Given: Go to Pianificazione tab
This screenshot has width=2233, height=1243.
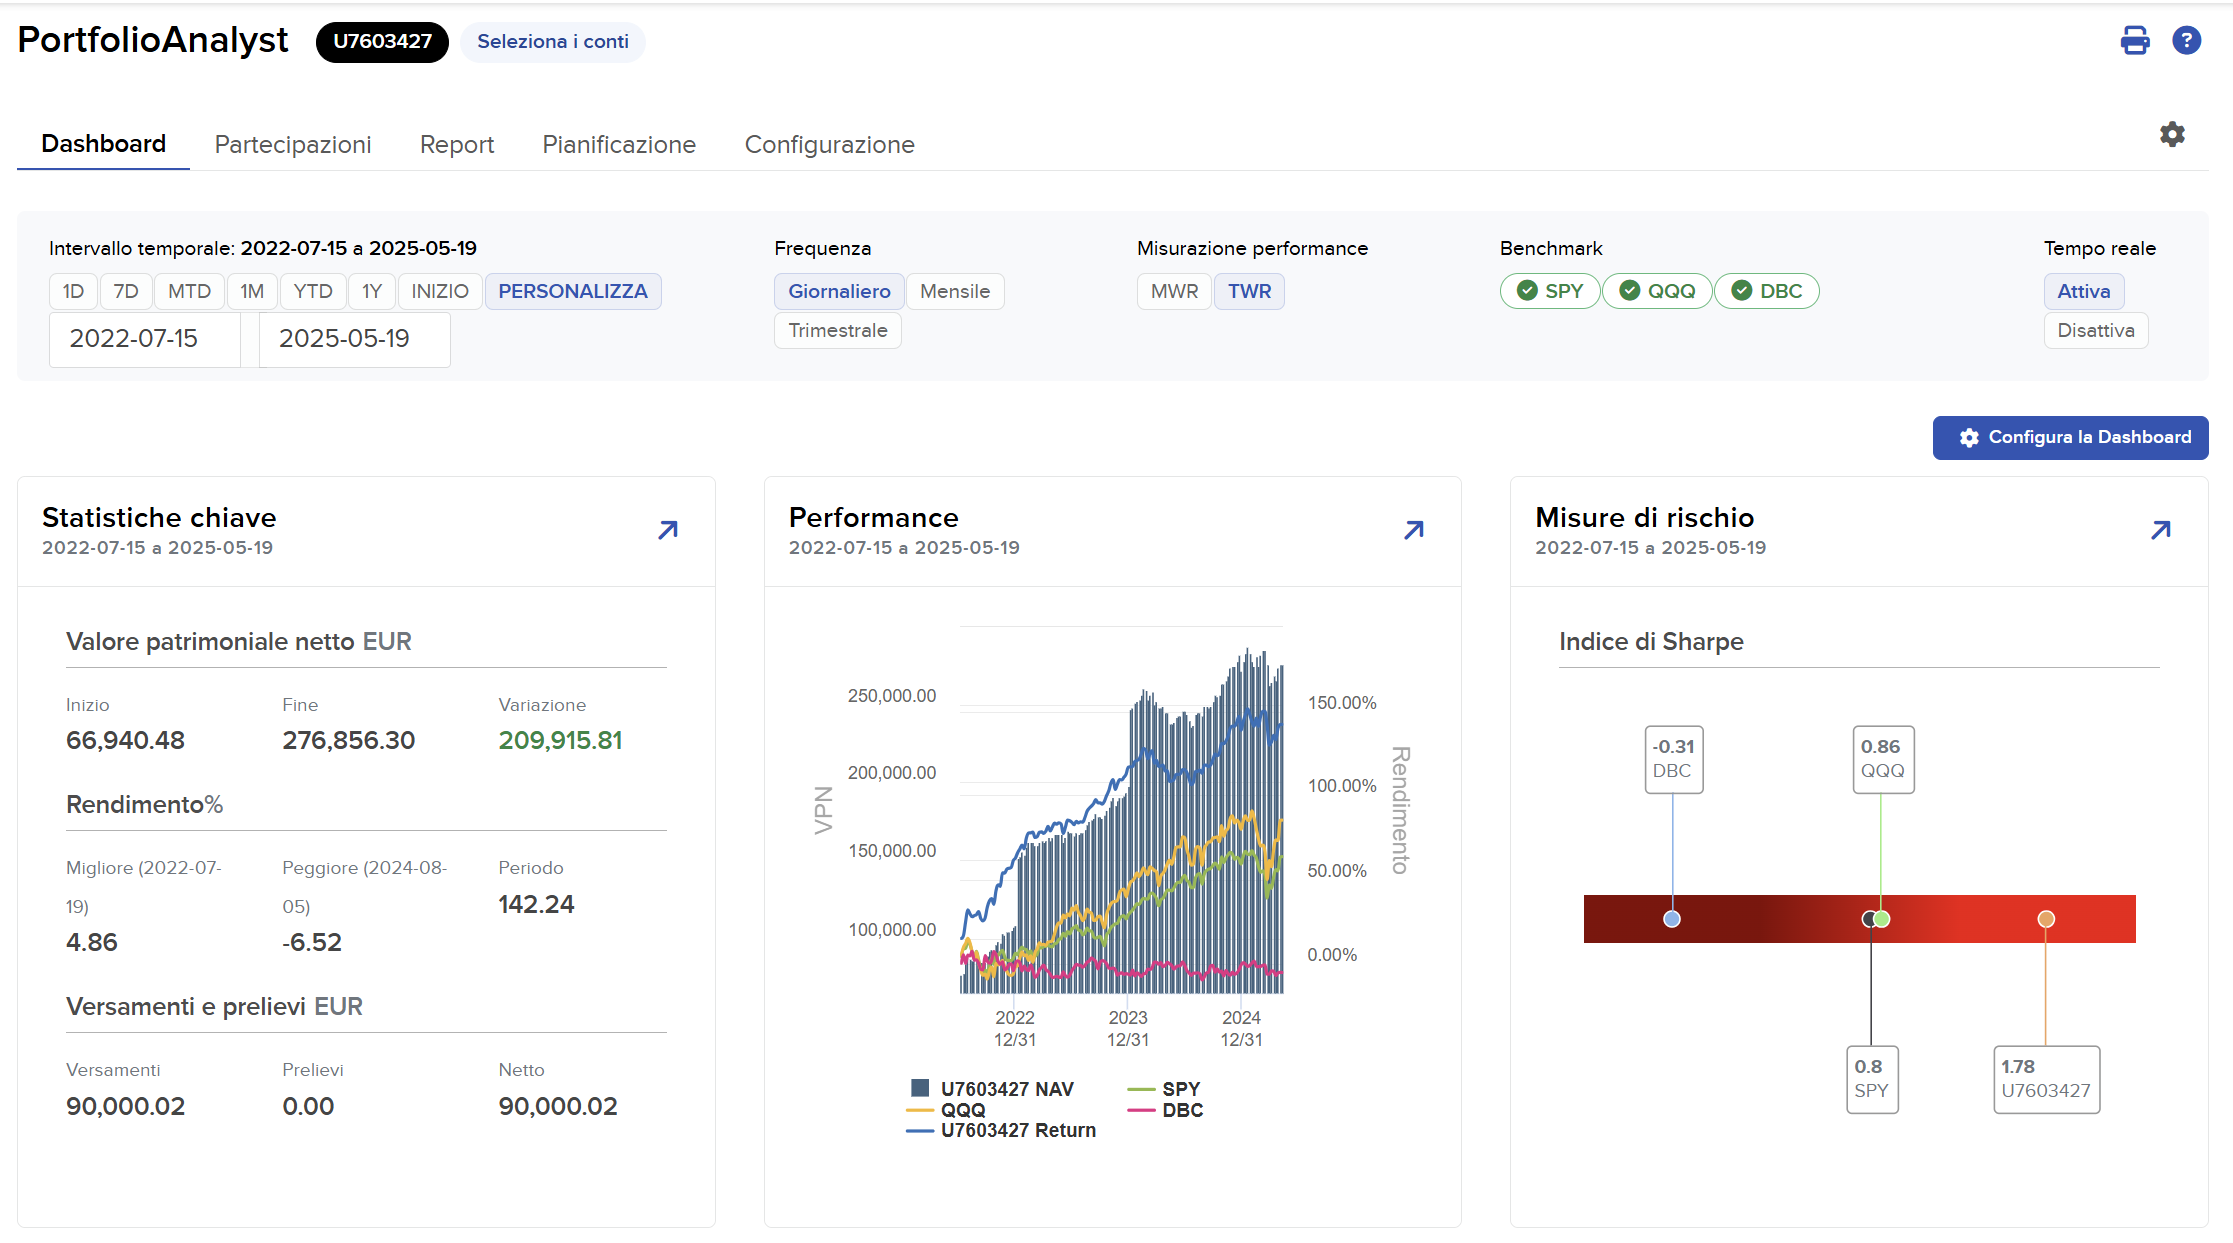Looking at the screenshot, I should (x=619, y=145).
